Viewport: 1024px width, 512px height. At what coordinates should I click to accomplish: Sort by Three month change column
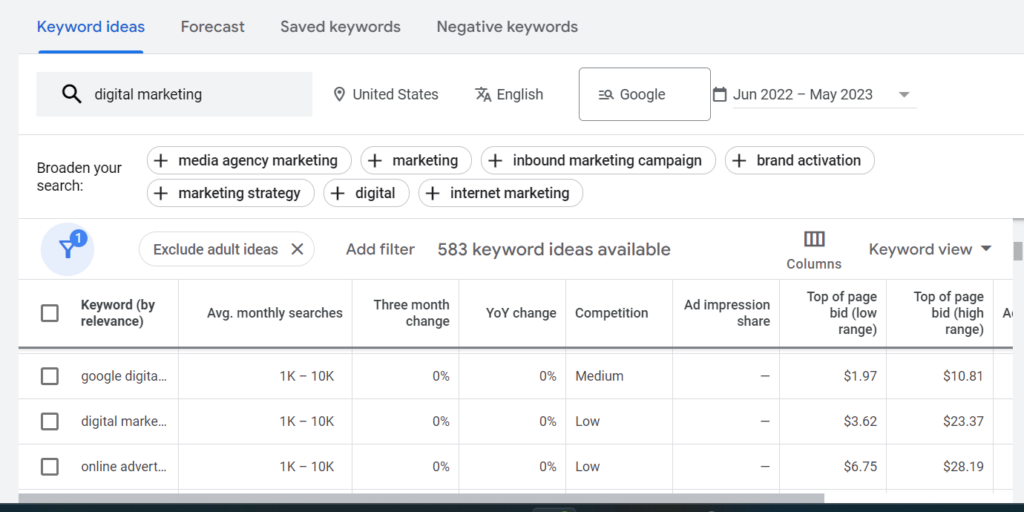(x=411, y=313)
